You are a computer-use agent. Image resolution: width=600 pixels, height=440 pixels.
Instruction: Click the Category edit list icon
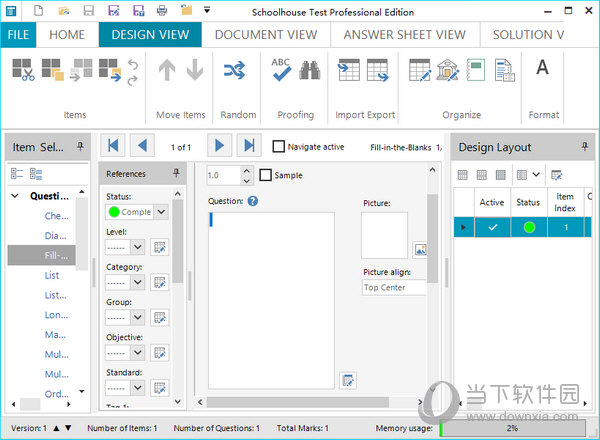coord(160,282)
